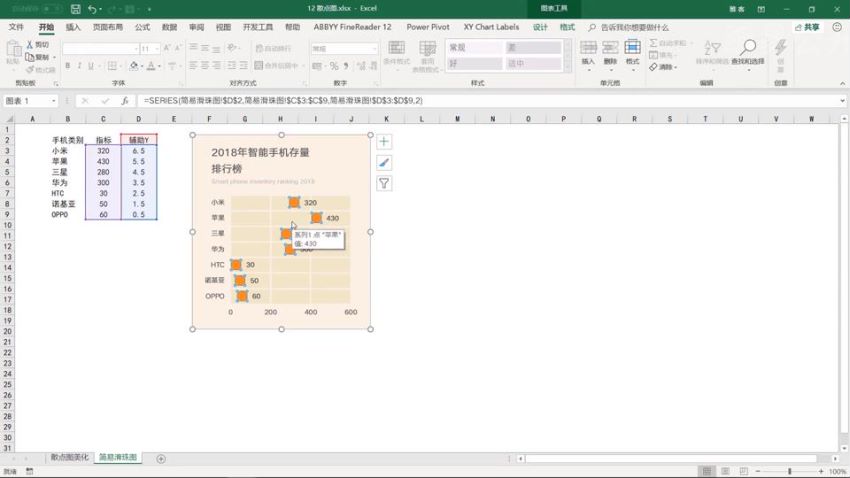The image size is (850, 478).
Task: Click the normal view icon in status bar
Action: (x=707, y=471)
